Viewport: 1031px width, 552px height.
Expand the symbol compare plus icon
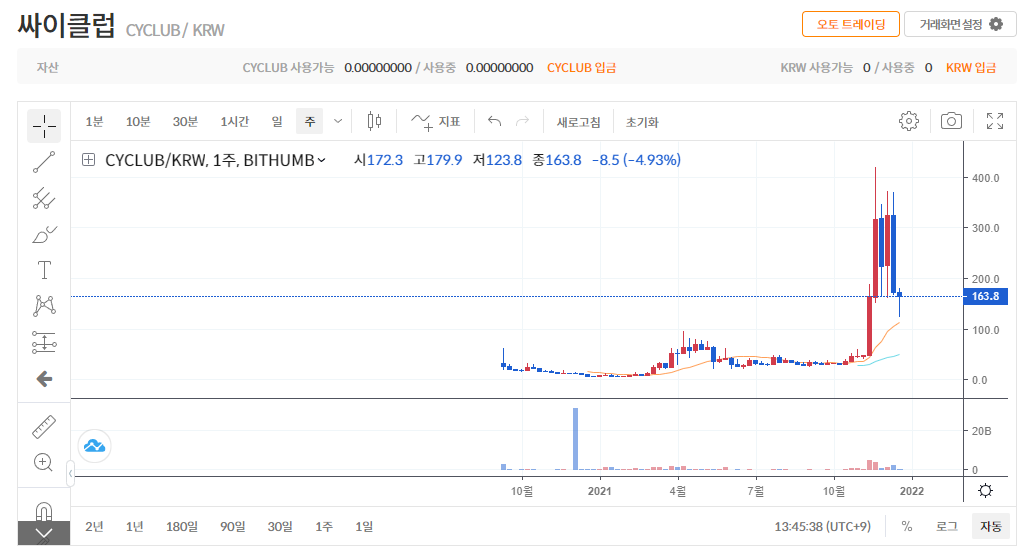pyautogui.click(x=88, y=160)
